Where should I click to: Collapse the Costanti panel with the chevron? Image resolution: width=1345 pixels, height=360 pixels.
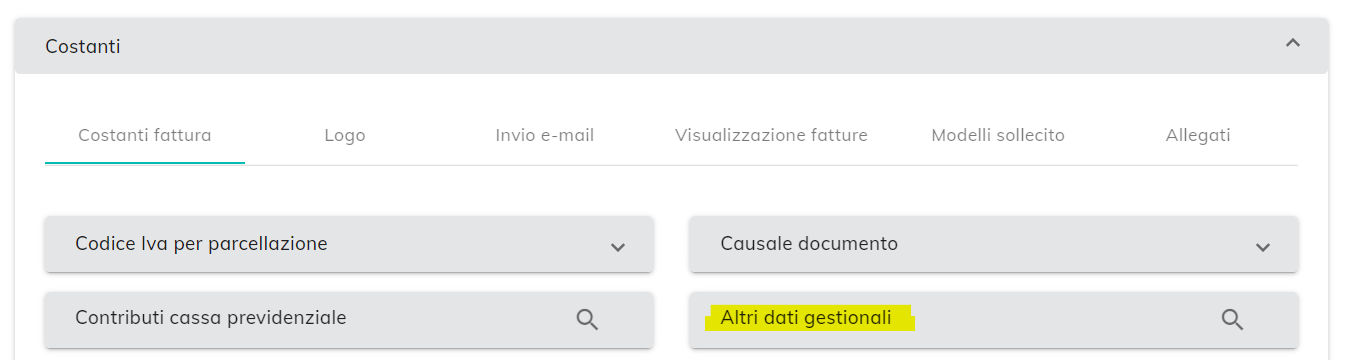1293,43
